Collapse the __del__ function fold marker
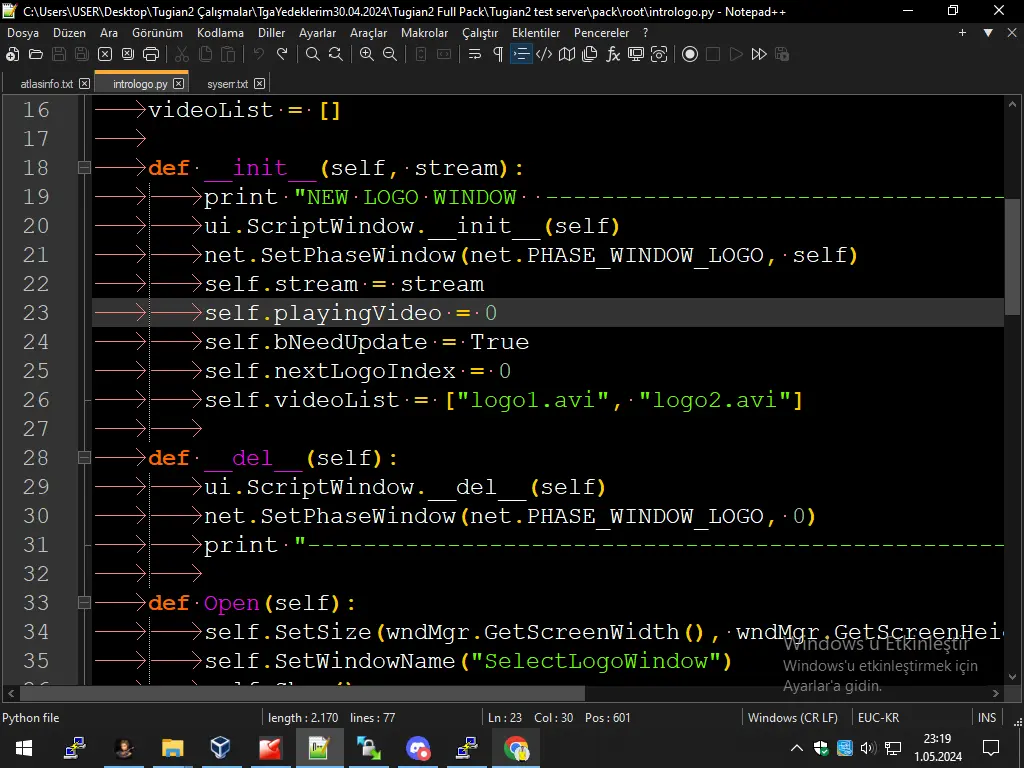1024x768 pixels. click(84, 457)
